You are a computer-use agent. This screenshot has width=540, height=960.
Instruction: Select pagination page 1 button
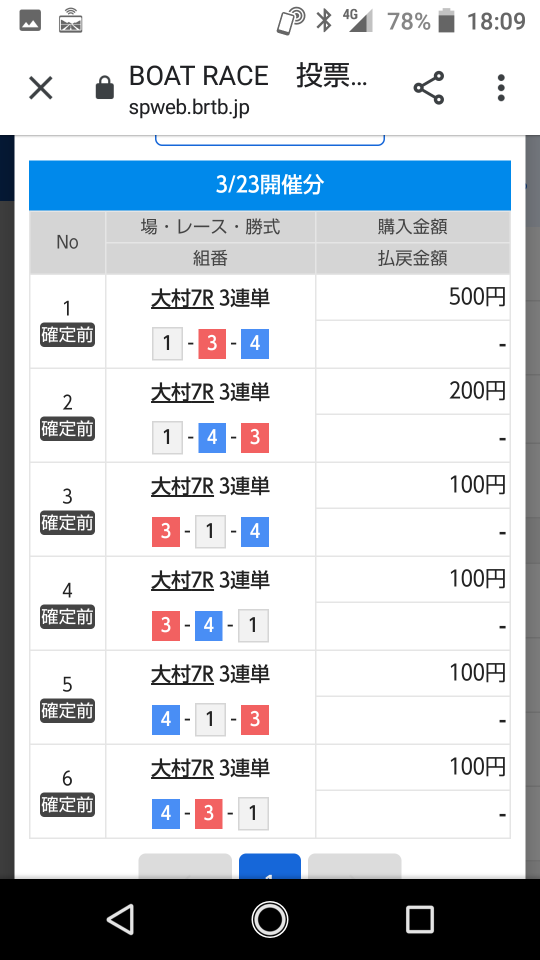click(270, 867)
